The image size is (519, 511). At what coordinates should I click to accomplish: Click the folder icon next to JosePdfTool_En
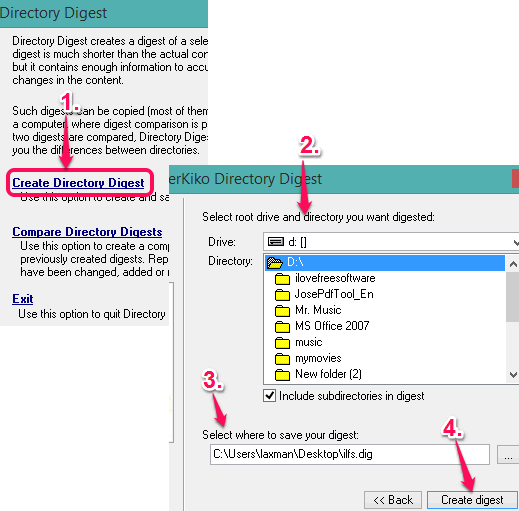click(282, 295)
